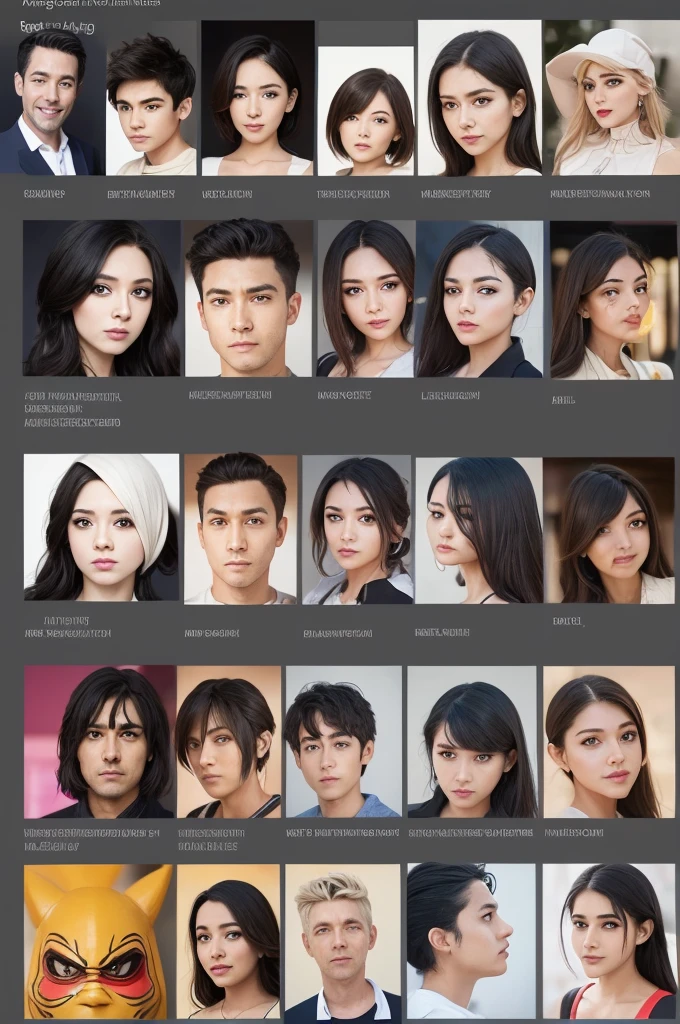Viewport: 680px width, 1024px height.
Task: Select the young man in blue denim shirt
Action: (344, 742)
